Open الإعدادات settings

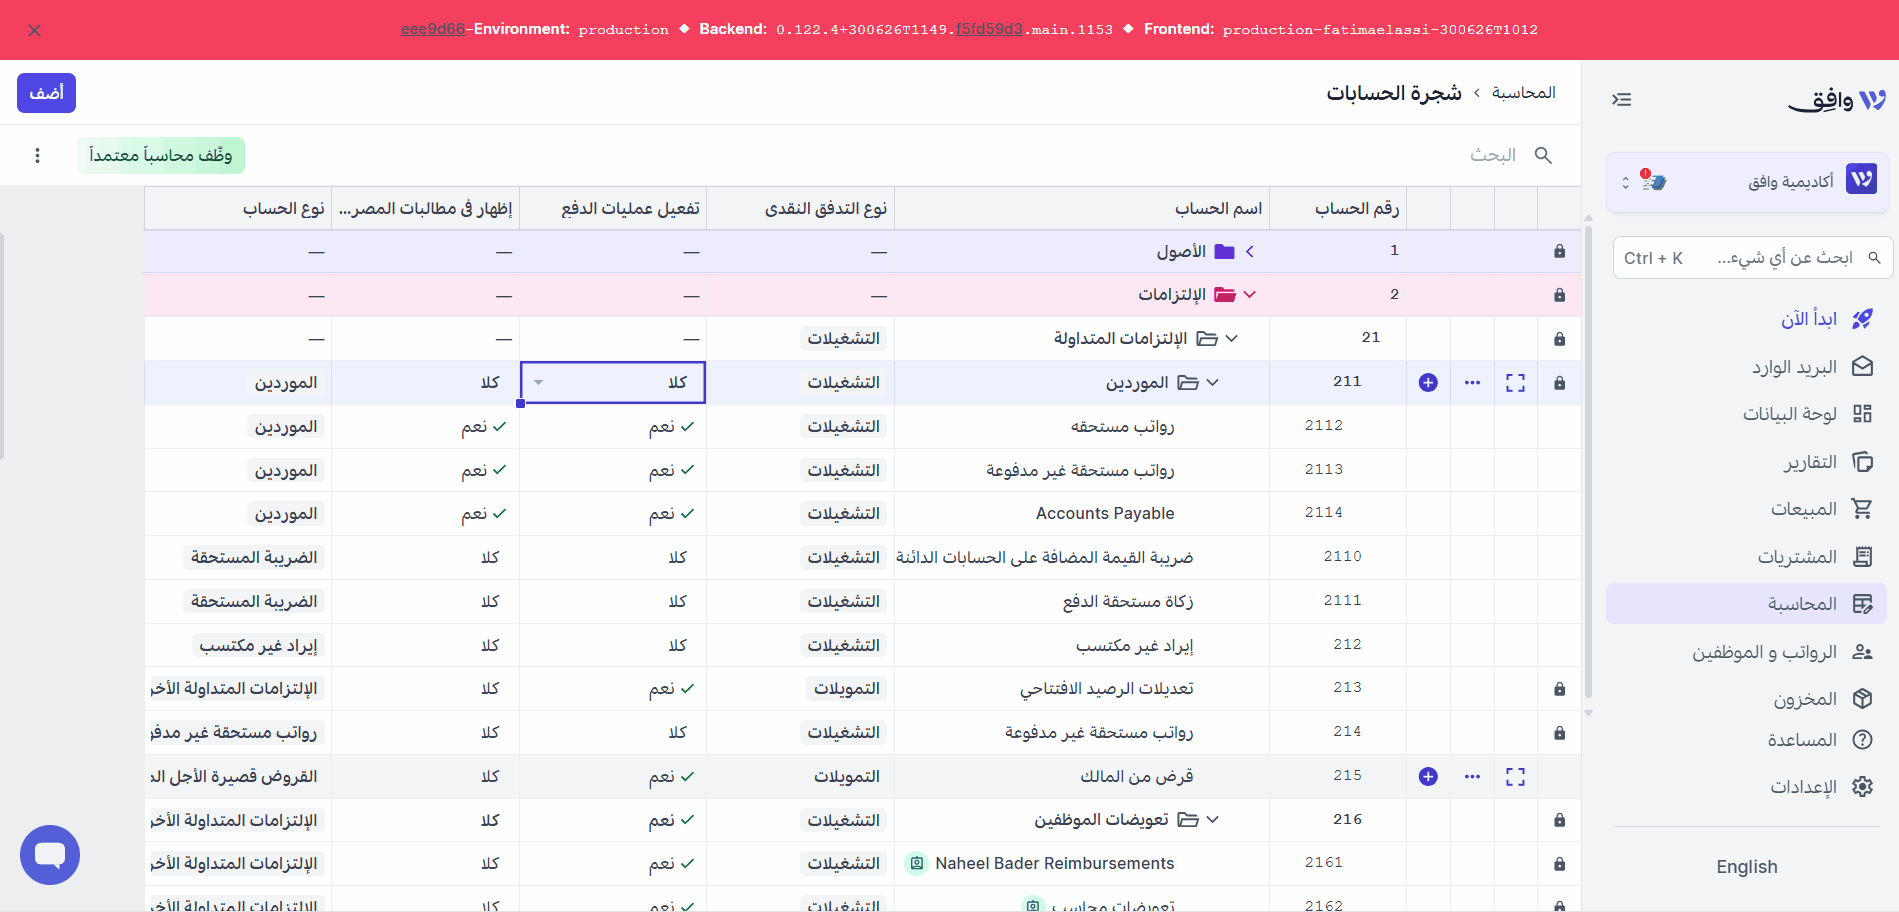tap(1820, 787)
